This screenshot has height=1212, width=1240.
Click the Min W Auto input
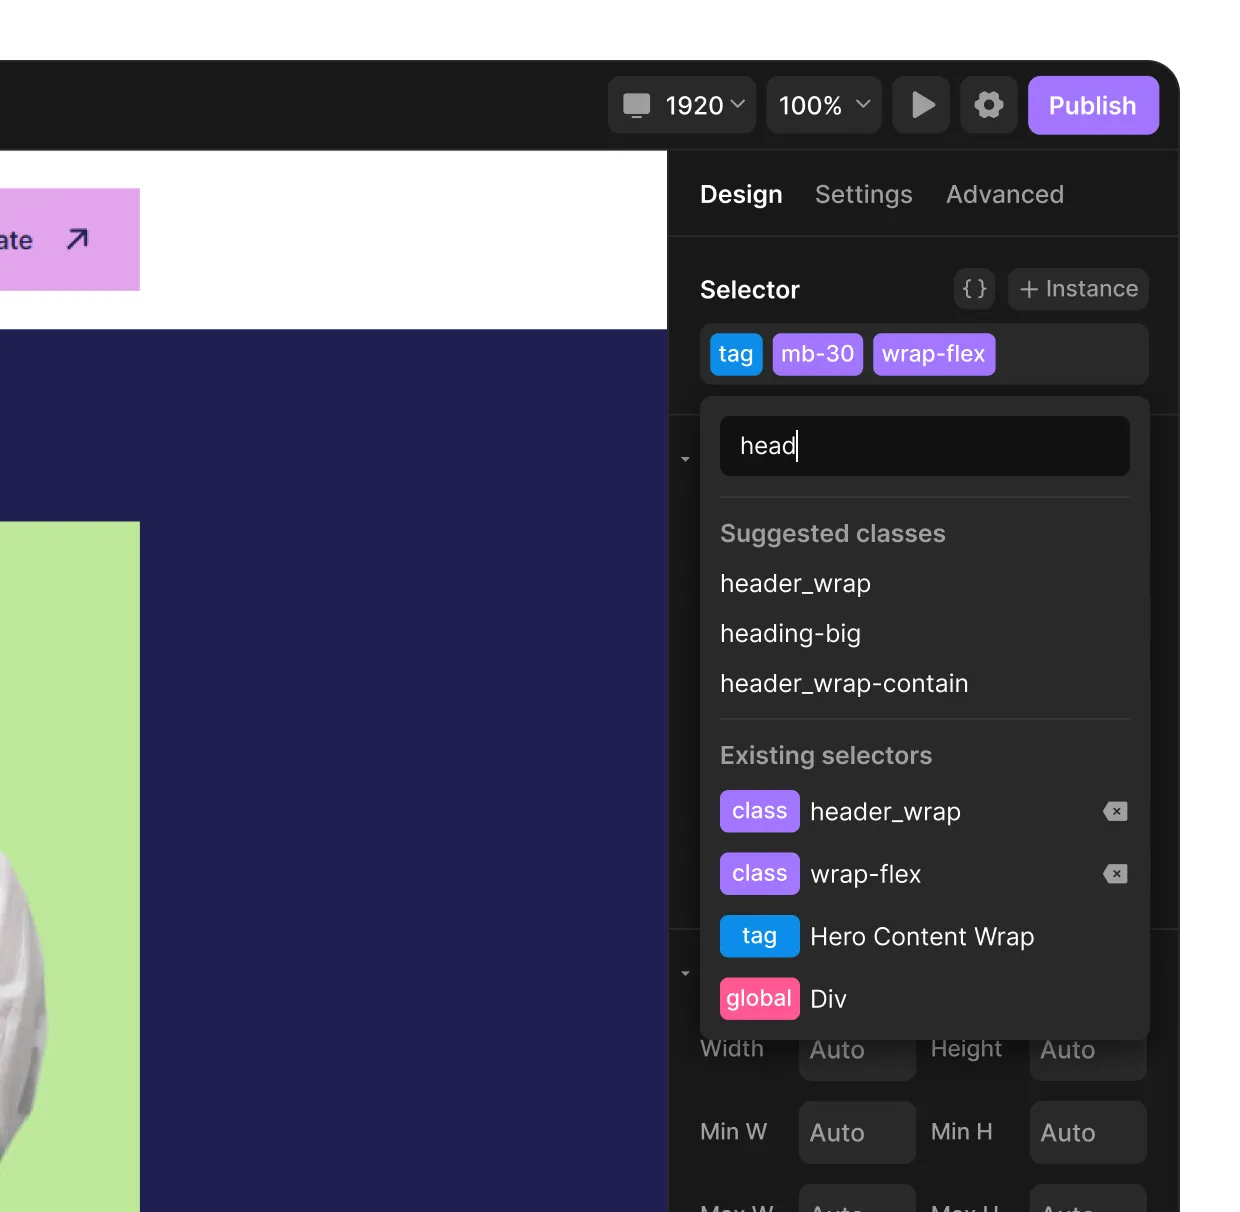tap(857, 1132)
